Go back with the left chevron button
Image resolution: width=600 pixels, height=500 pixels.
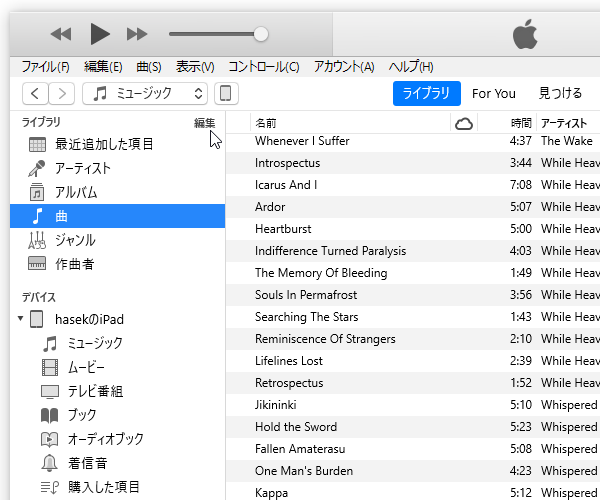click(x=35, y=93)
